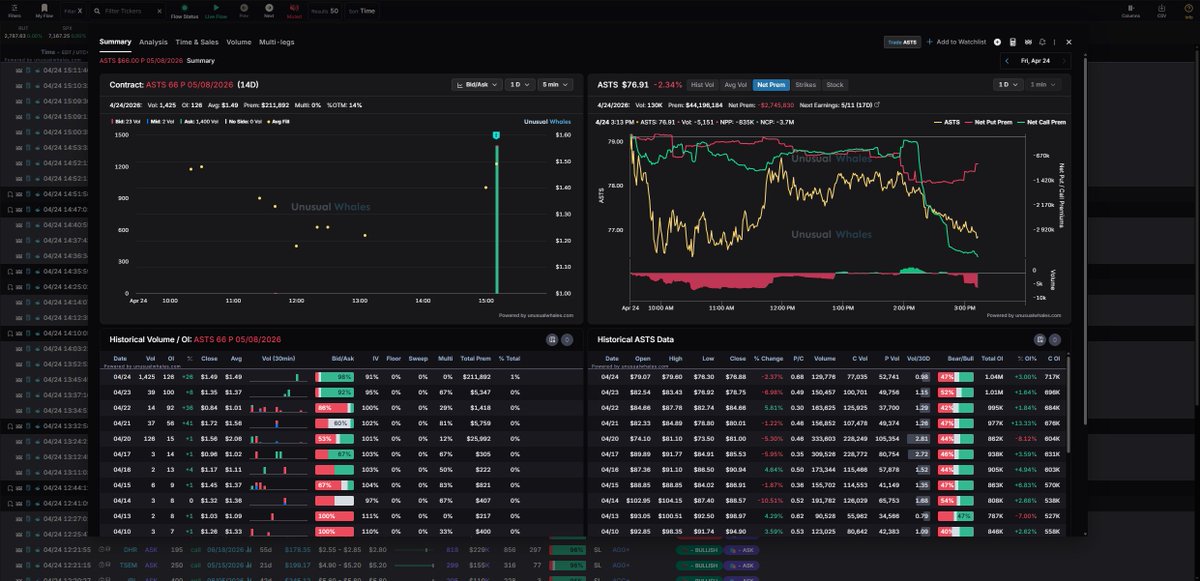Open the ASTS chart 1 D range dropdown
Viewport: 1200px width, 581px height.
(1009, 85)
